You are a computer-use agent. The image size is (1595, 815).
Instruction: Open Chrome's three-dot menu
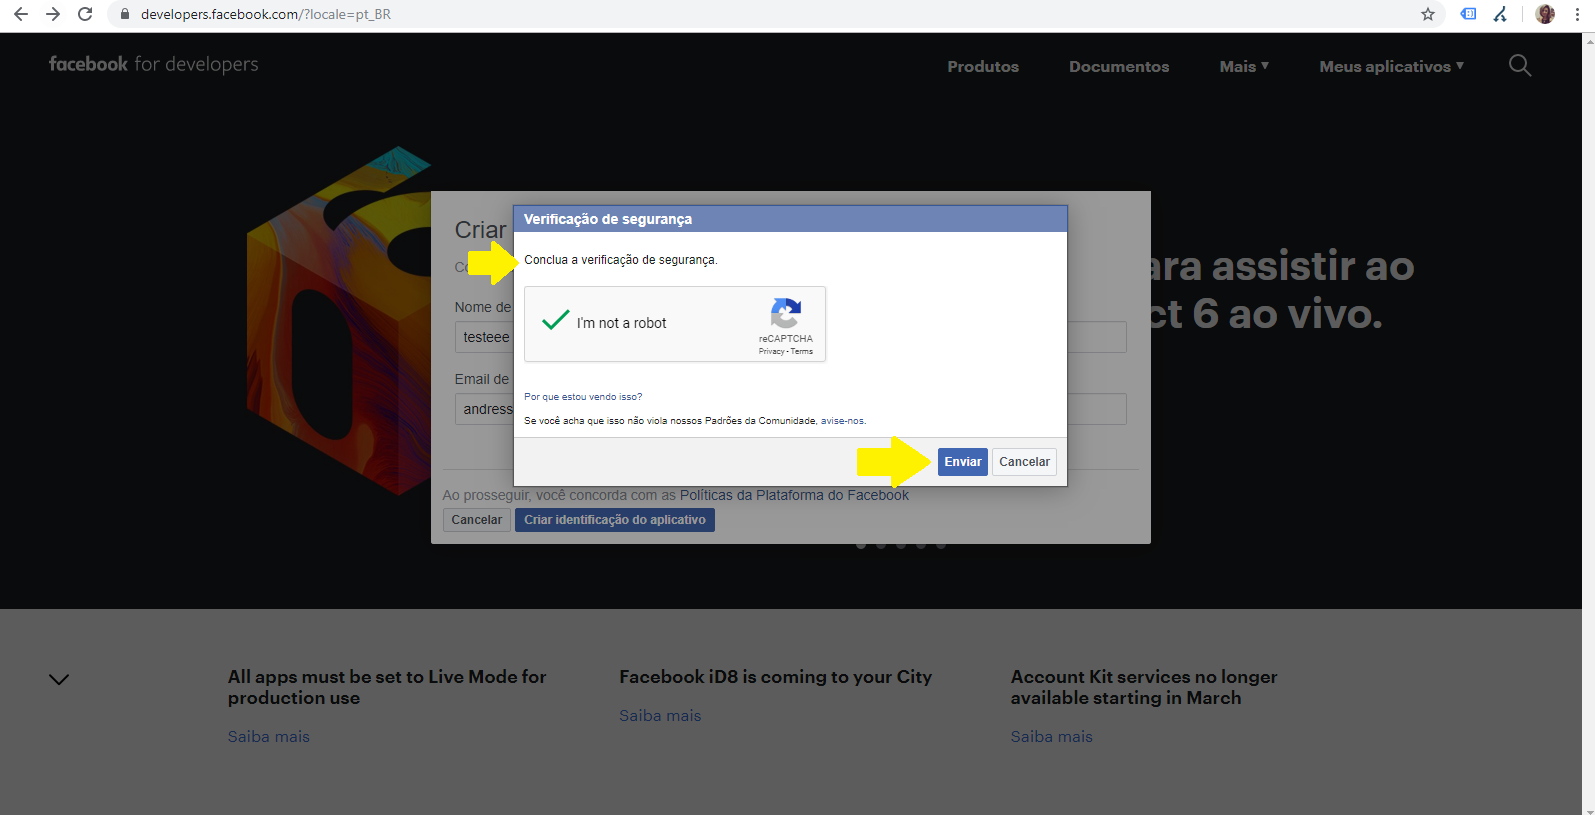pos(1577,14)
